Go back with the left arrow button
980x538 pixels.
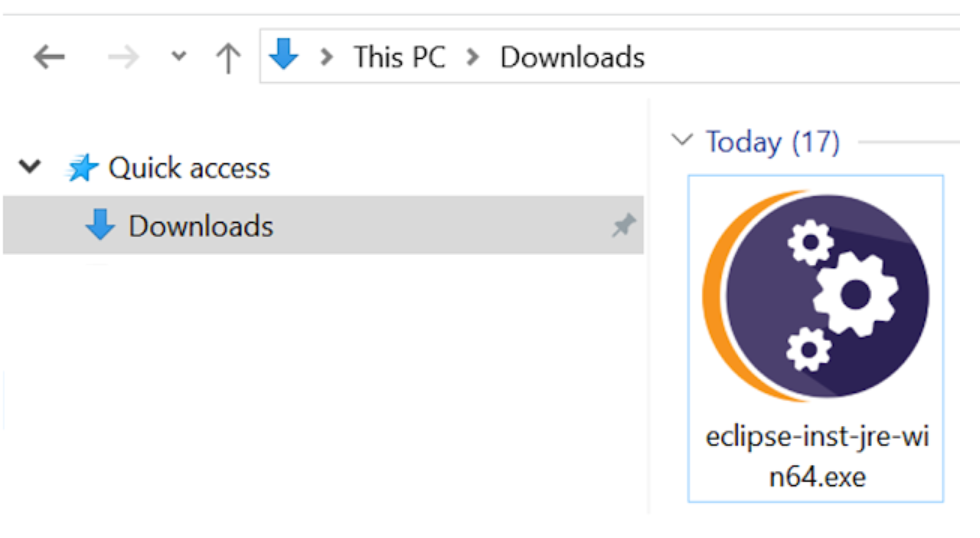click(x=49, y=57)
